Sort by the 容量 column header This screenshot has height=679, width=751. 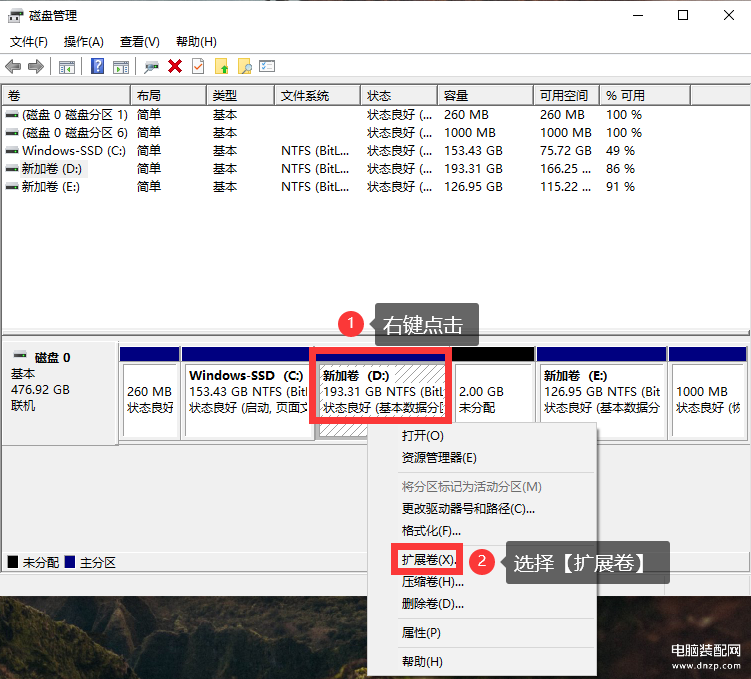click(x=456, y=96)
